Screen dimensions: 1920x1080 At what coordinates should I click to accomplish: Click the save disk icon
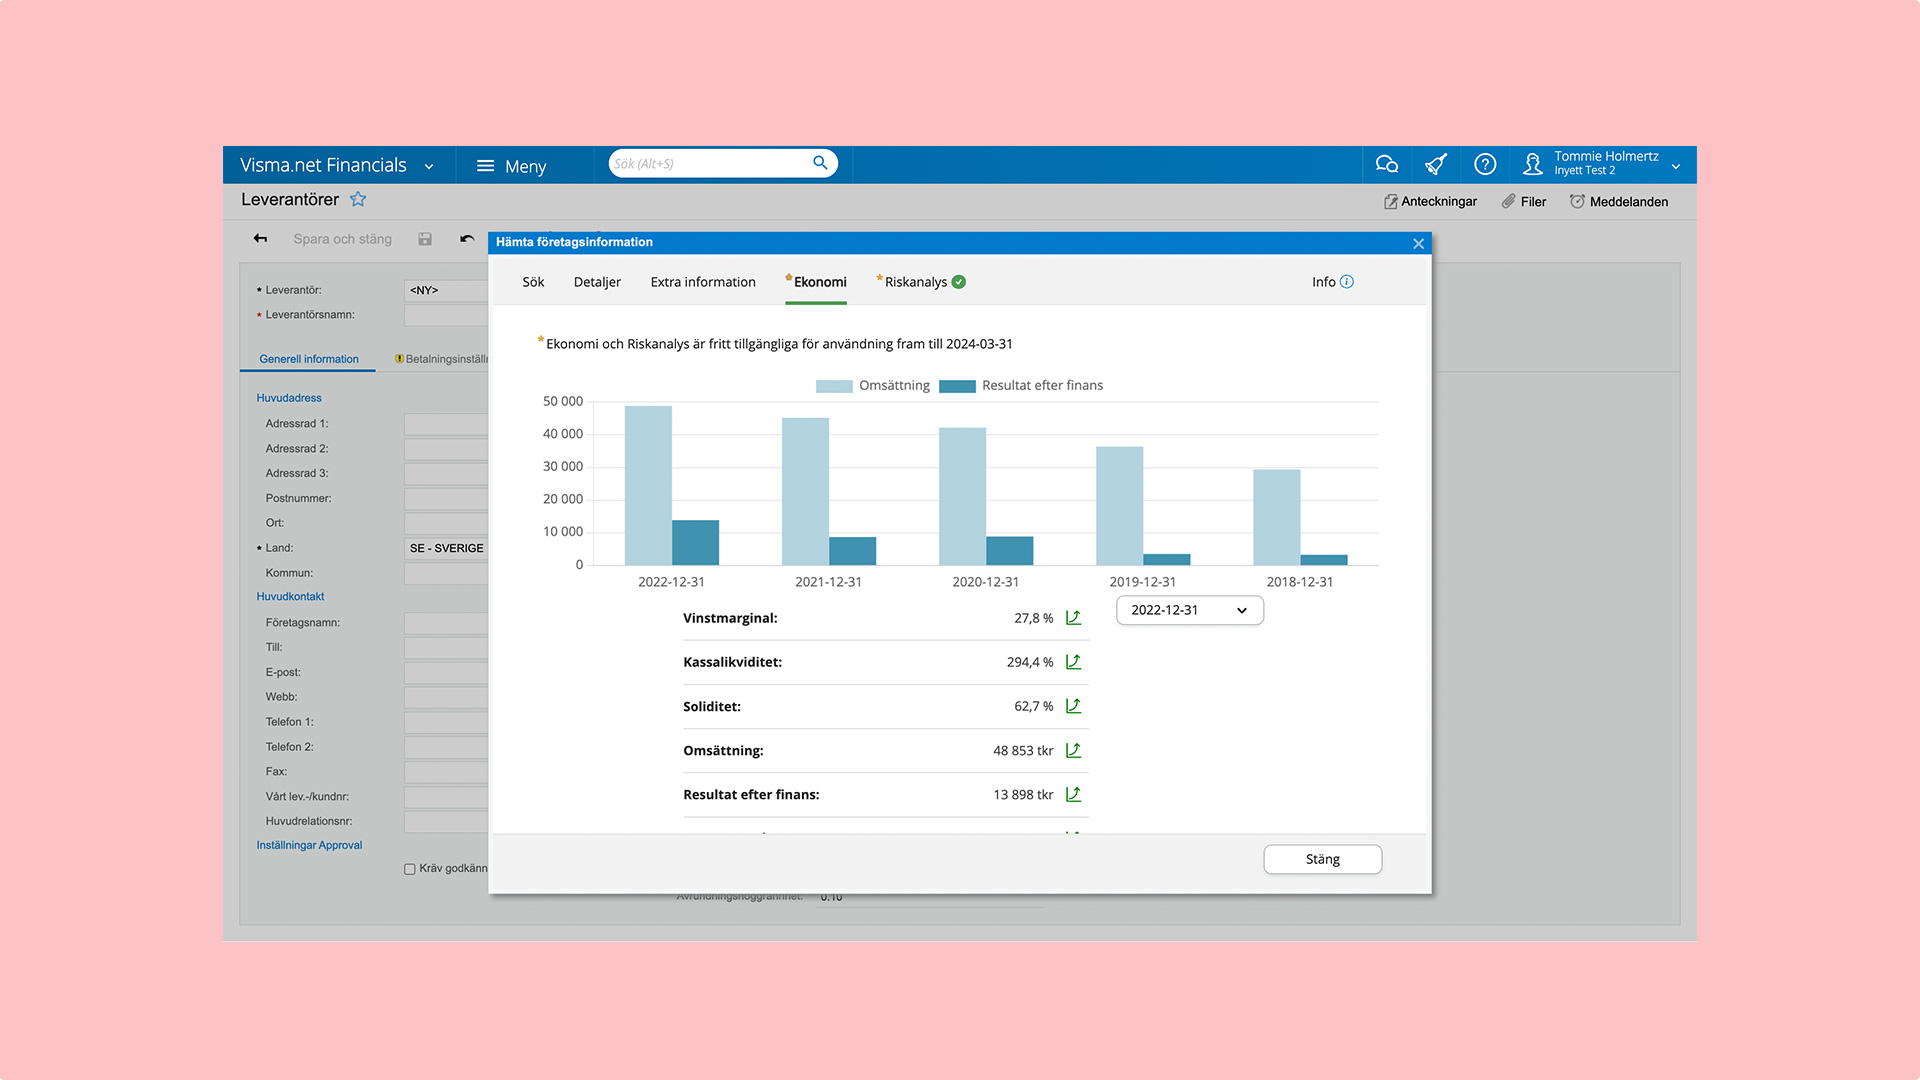pyautogui.click(x=425, y=239)
